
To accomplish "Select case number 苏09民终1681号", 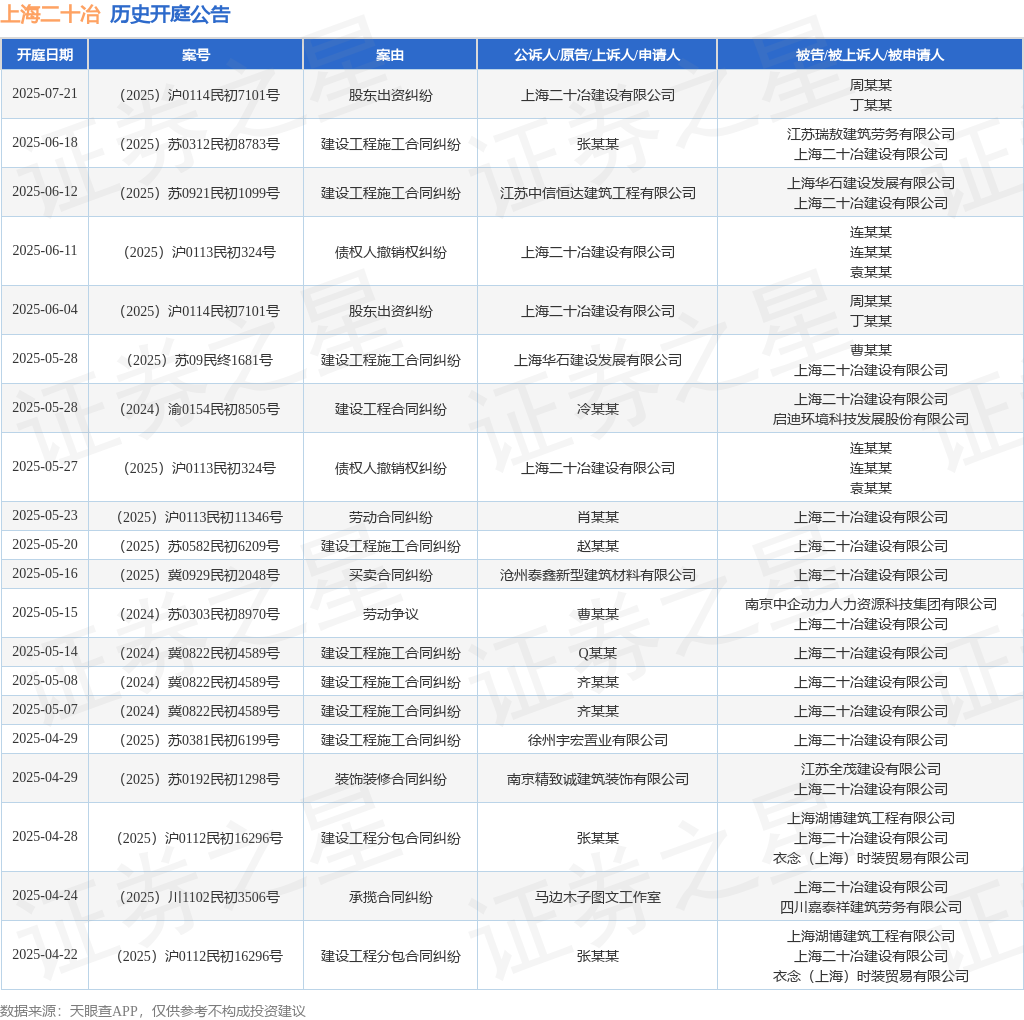I will point(199,360).
